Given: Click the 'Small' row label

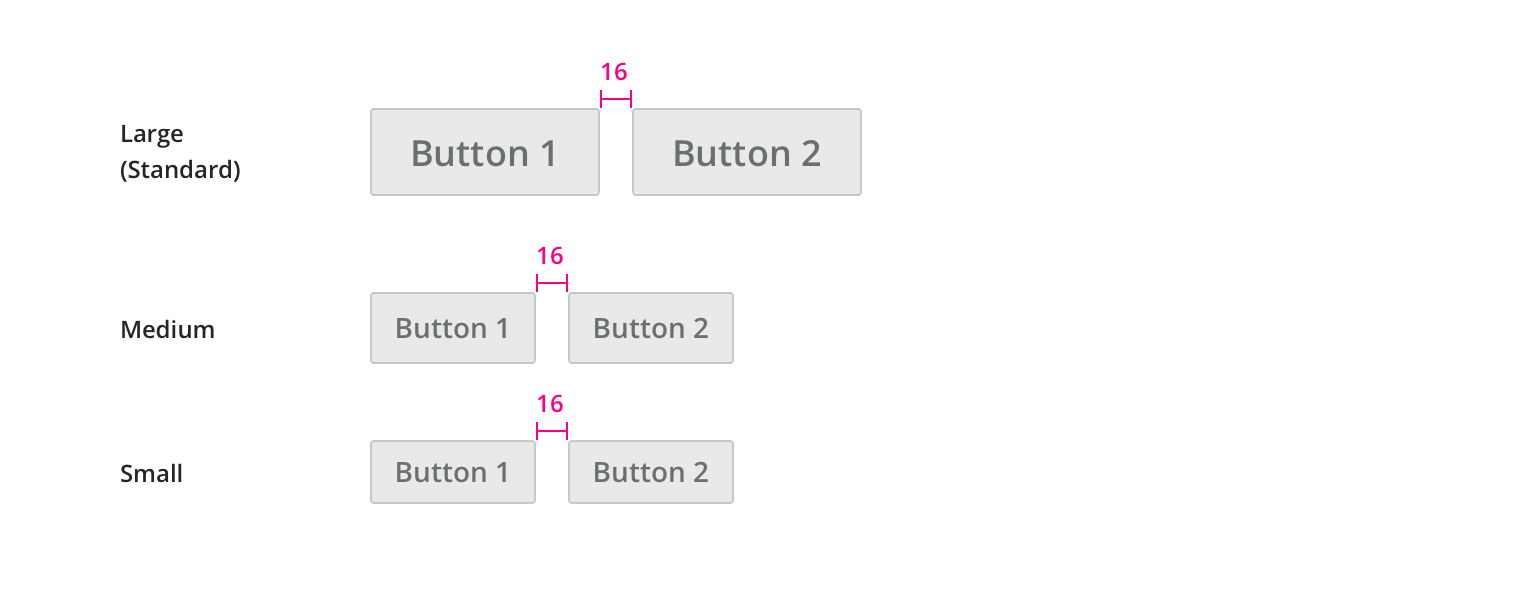Looking at the screenshot, I should 151,473.
